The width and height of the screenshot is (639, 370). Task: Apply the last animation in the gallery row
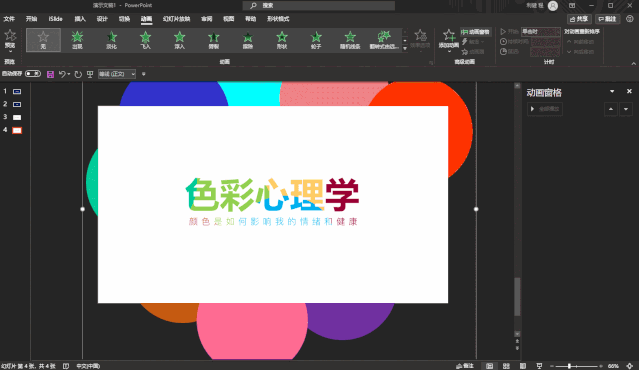pos(384,40)
